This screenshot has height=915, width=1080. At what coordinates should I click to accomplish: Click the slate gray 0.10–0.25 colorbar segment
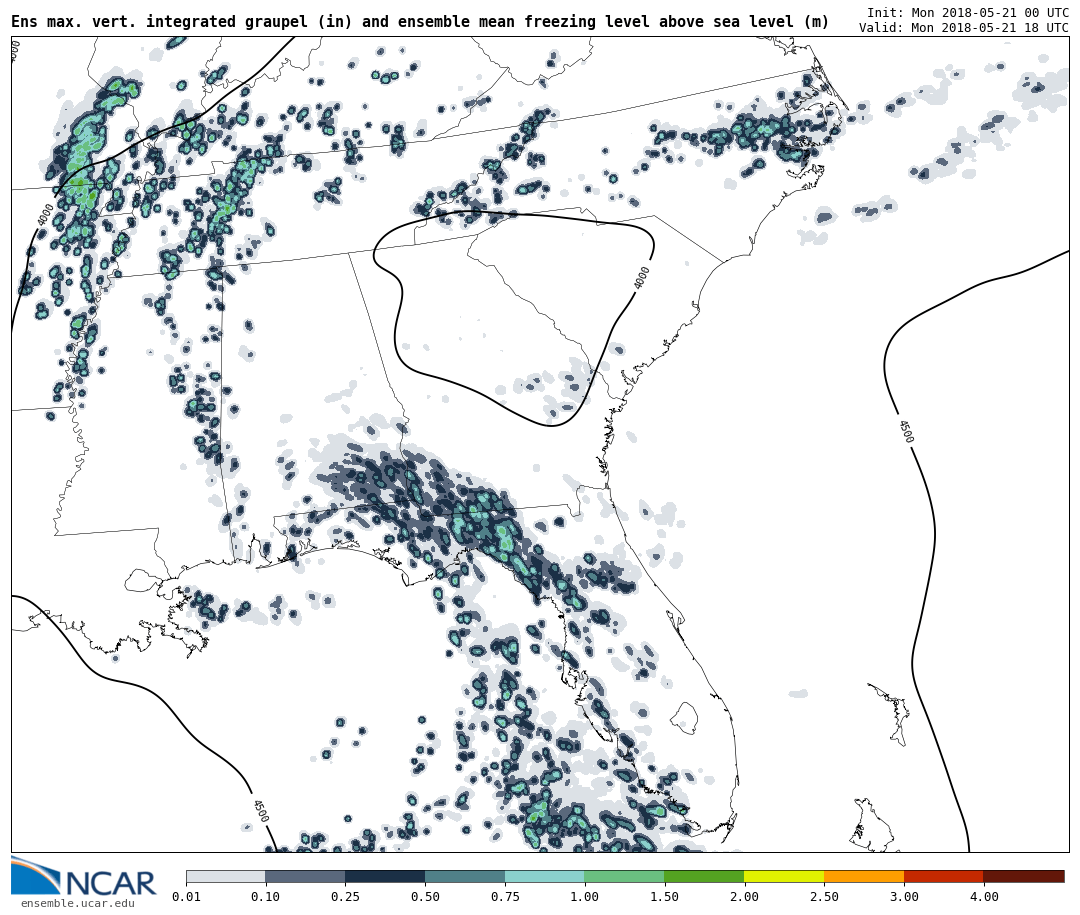point(305,877)
